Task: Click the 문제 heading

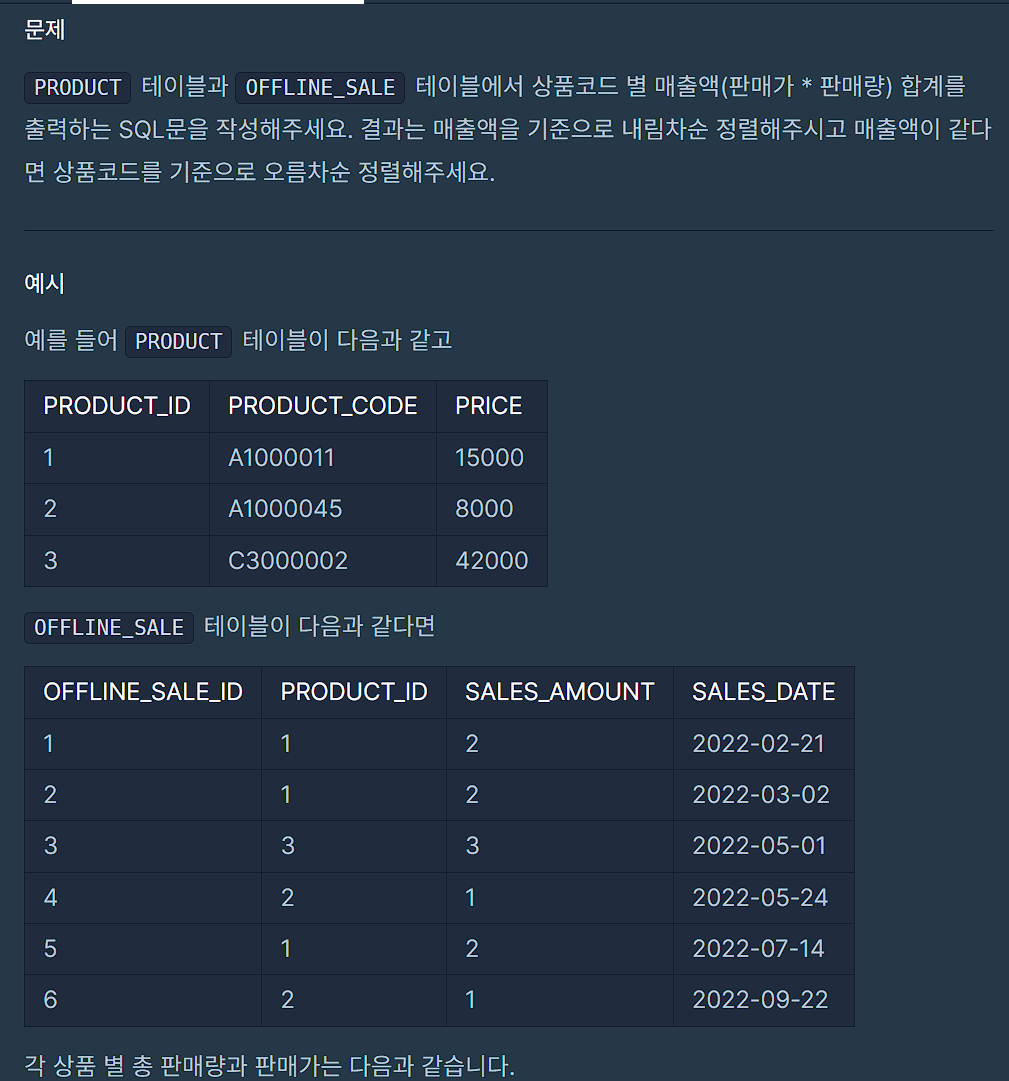Action: (45, 30)
